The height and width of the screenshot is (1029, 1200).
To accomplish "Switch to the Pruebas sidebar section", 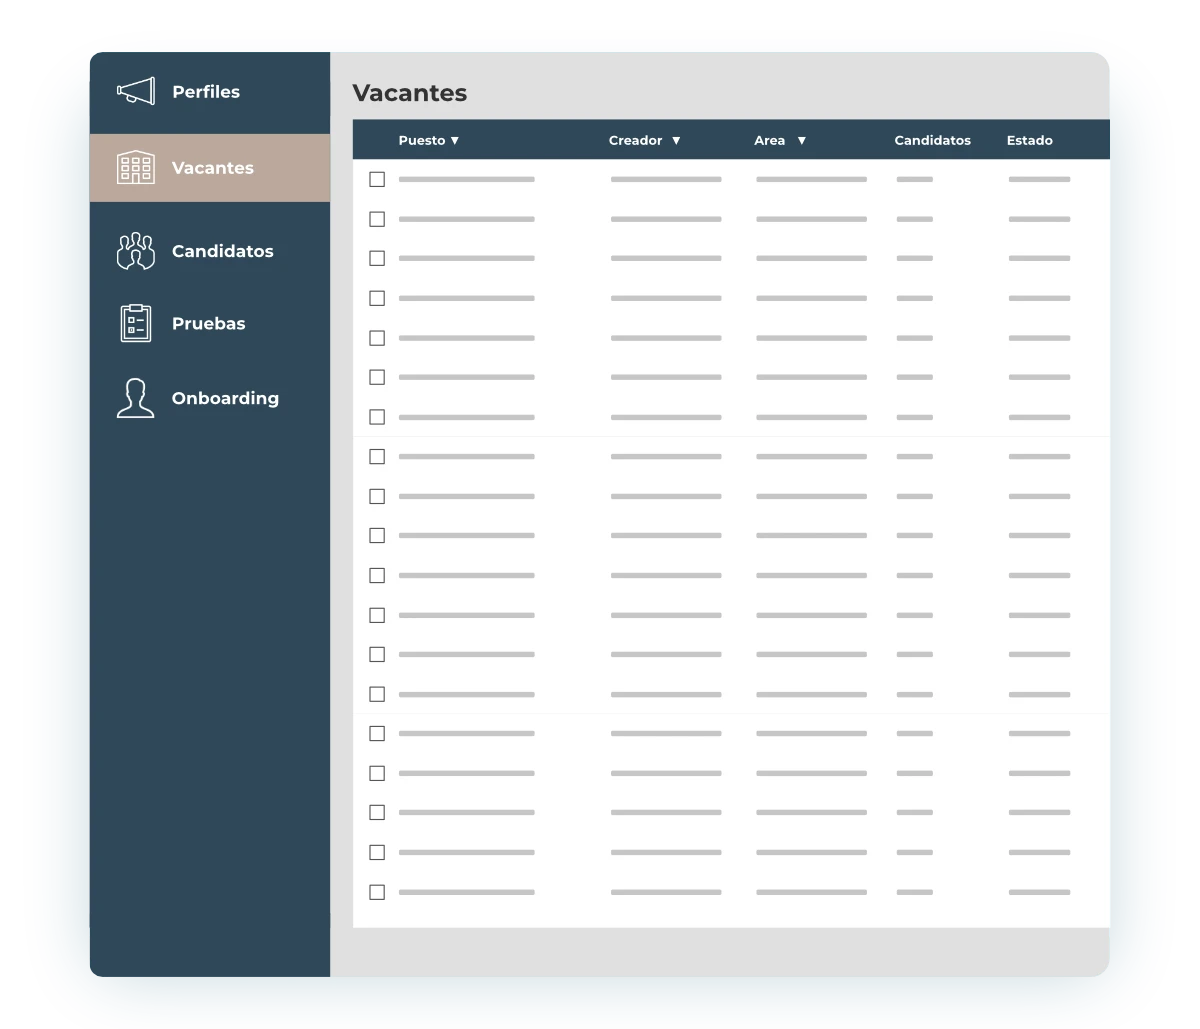I will click(210, 323).
